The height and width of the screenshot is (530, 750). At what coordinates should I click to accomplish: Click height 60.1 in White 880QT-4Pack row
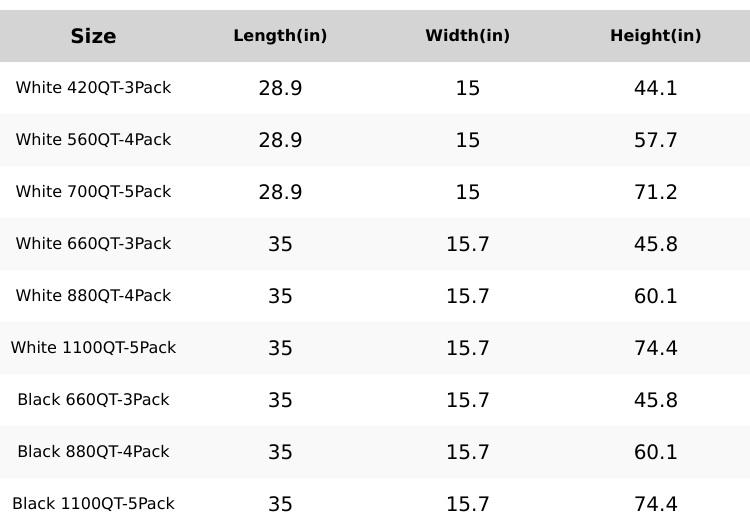click(655, 296)
